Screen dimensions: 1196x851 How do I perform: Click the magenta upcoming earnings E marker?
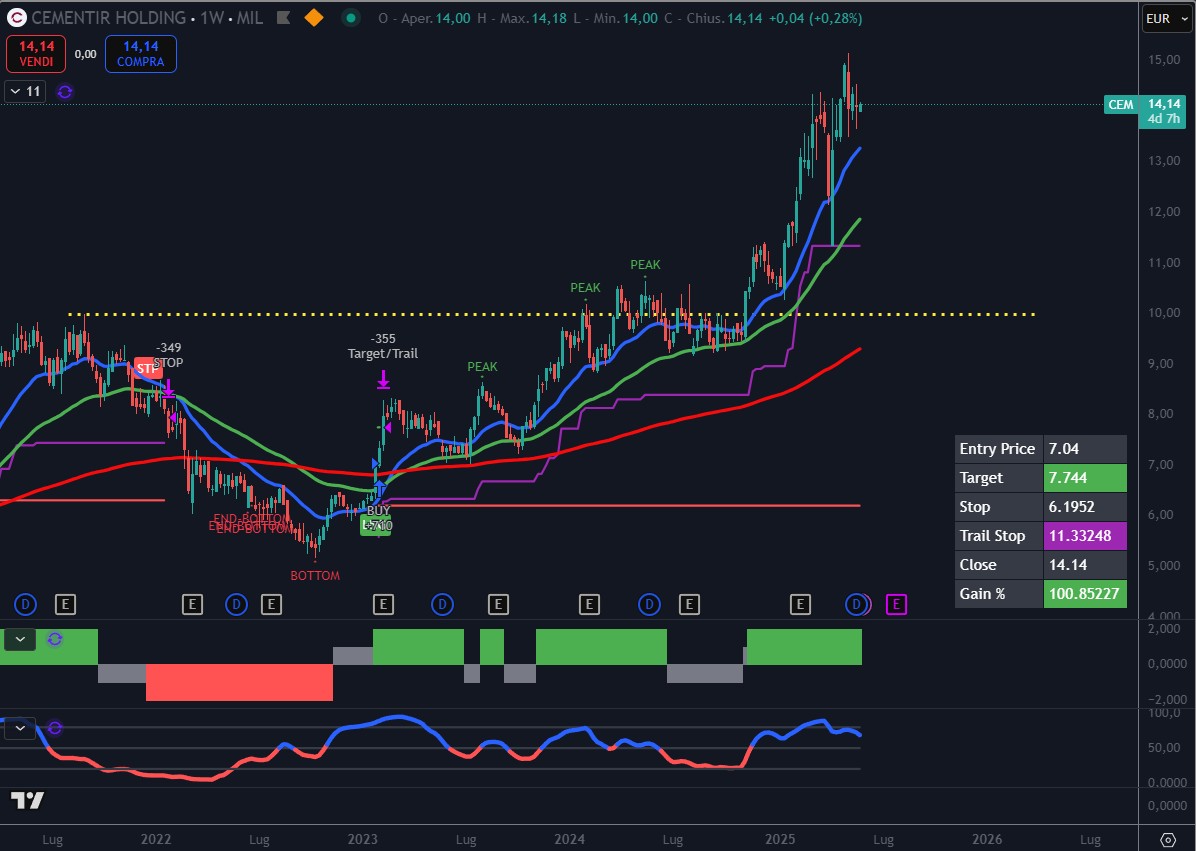click(x=896, y=604)
